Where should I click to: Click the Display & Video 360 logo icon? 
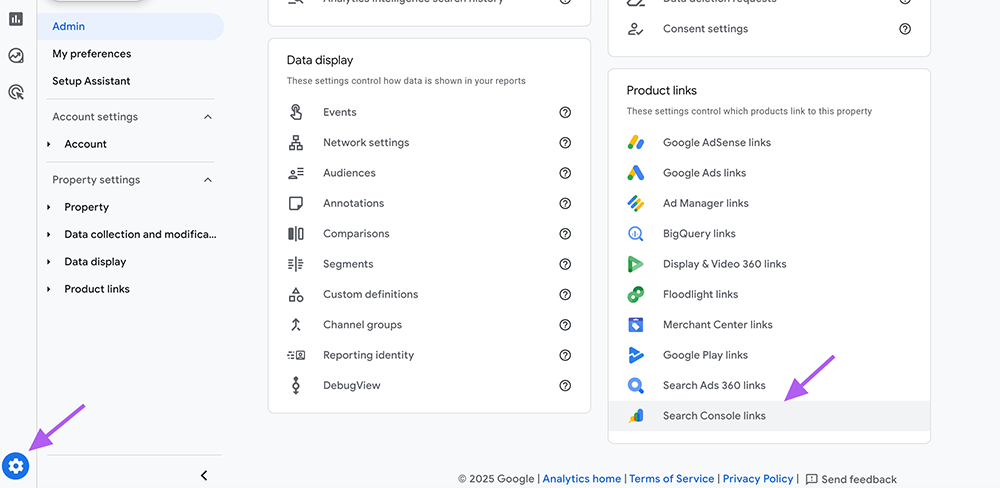[x=636, y=264]
